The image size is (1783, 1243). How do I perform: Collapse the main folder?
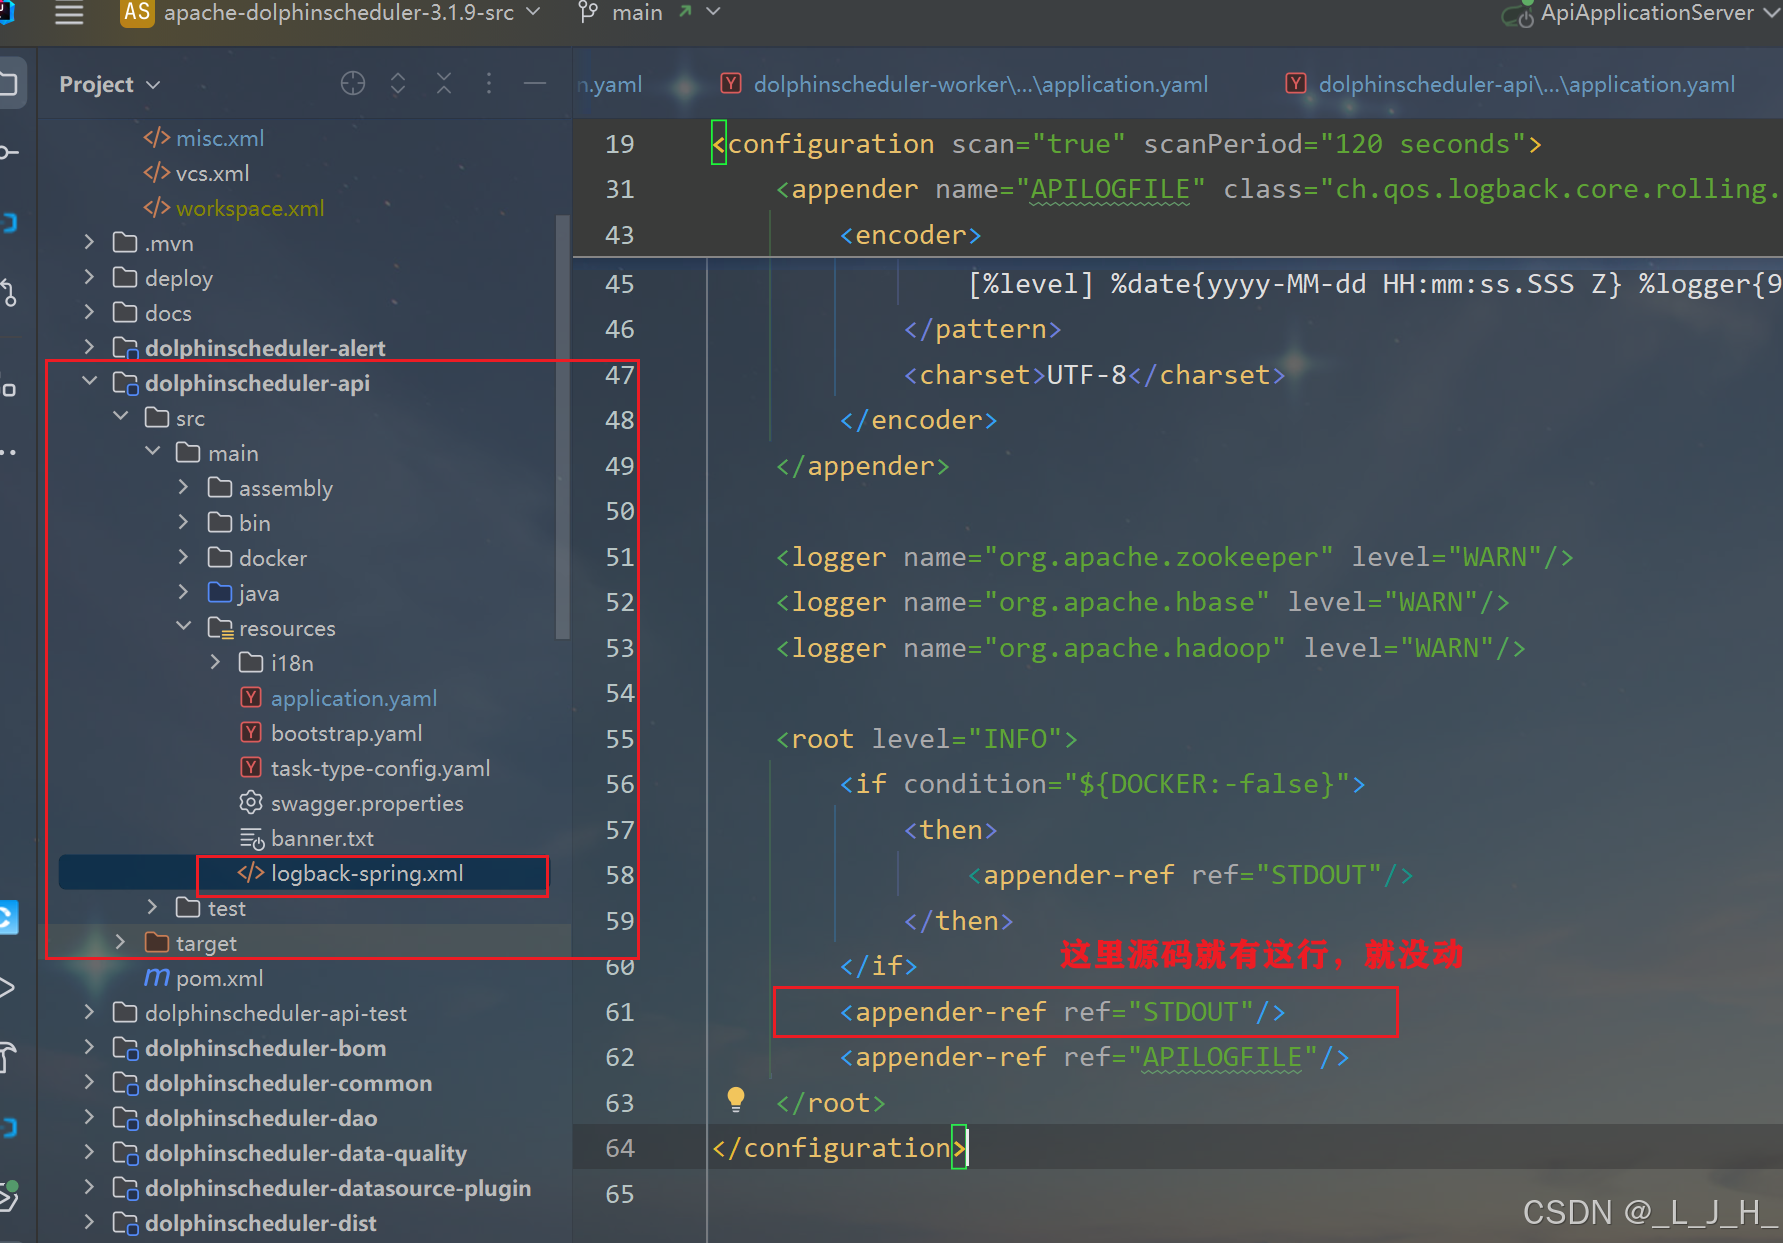(x=153, y=452)
